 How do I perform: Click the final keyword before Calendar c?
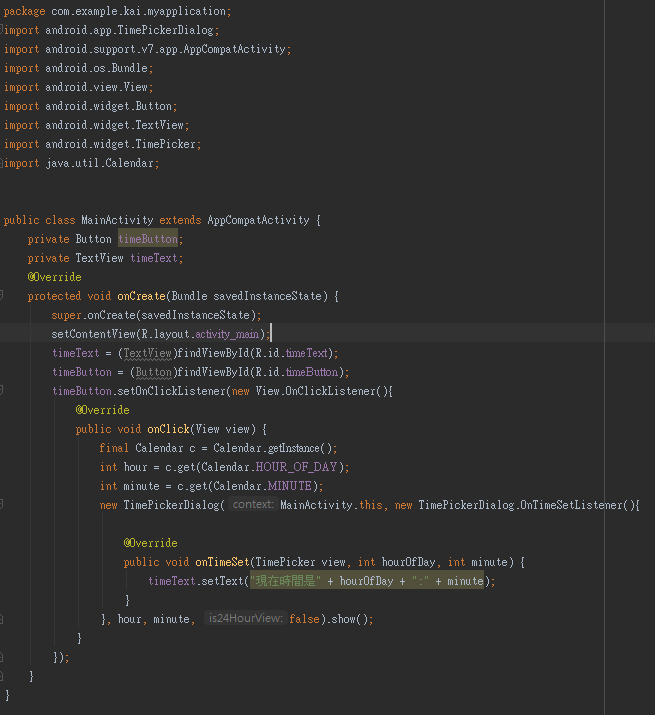pyautogui.click(x=114, y=448)
